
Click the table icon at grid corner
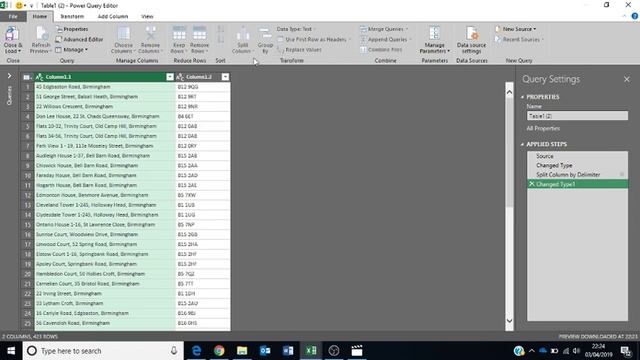[x=27, y=77]
